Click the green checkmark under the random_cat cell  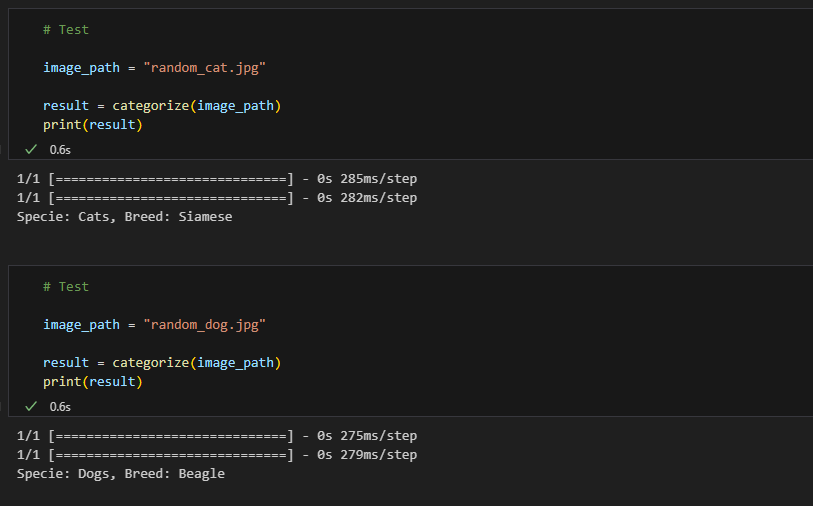tap(31, 149)
